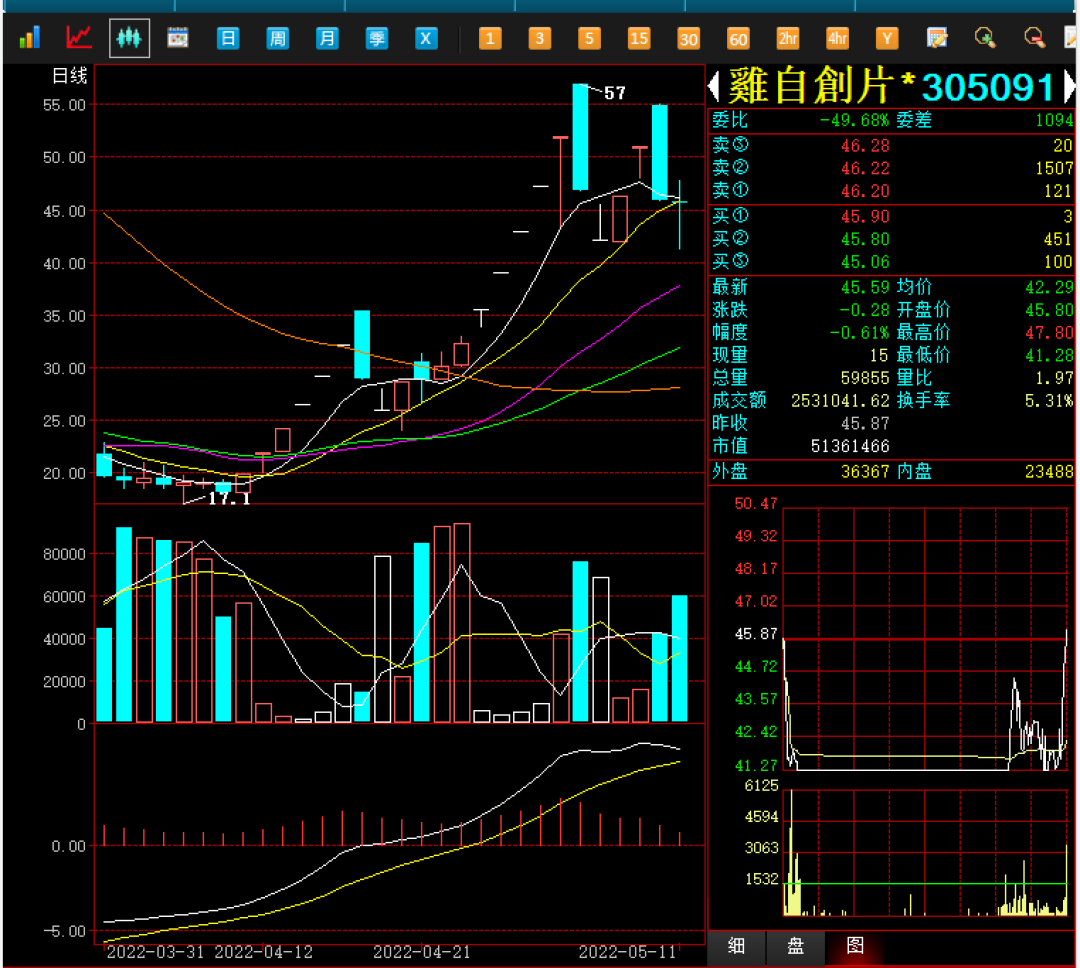Click the 卖③ price 46.28
This screenshot has height=968, width=1080.
pos(865,146)
